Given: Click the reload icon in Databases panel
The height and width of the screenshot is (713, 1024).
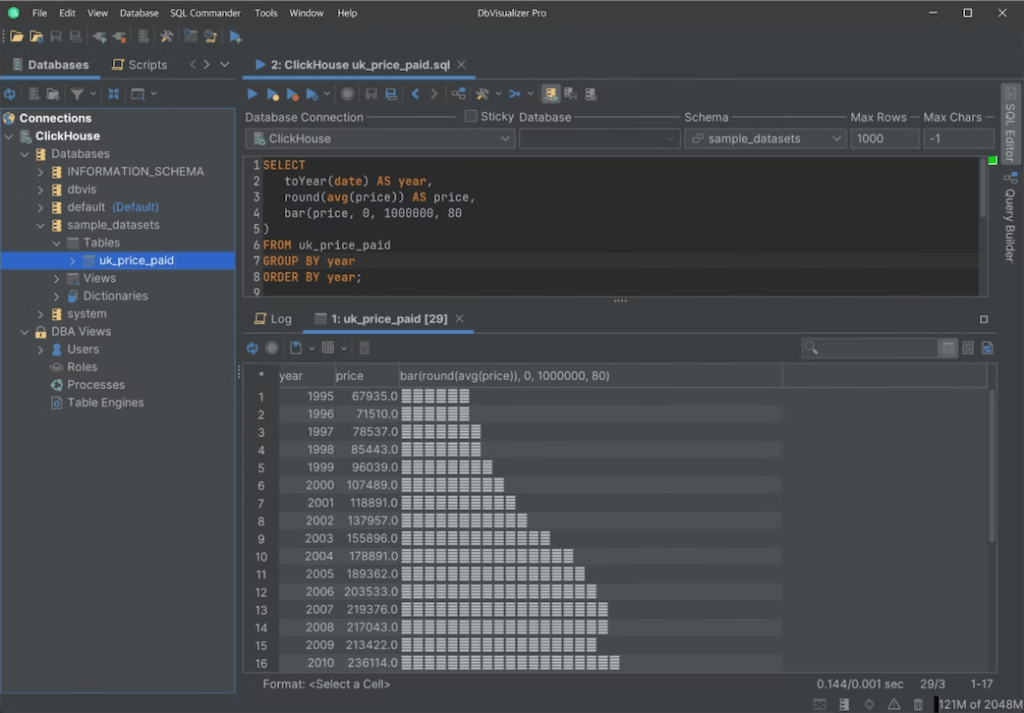Looking at the screenshot, I should [x=10, y=94].
